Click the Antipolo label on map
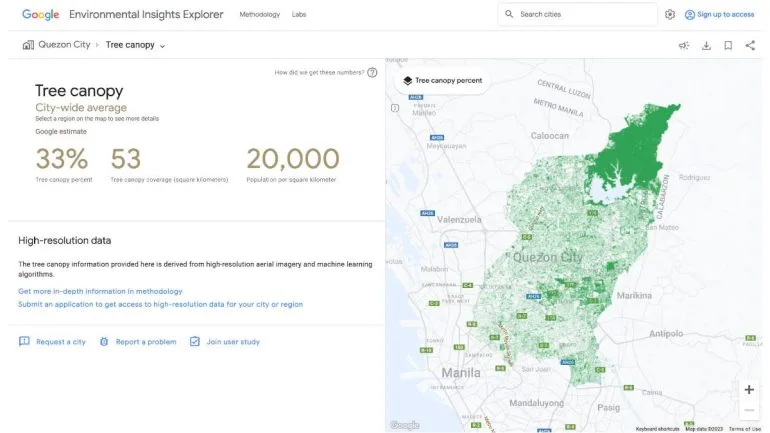The image size is (770, 433). click(666, 334)
